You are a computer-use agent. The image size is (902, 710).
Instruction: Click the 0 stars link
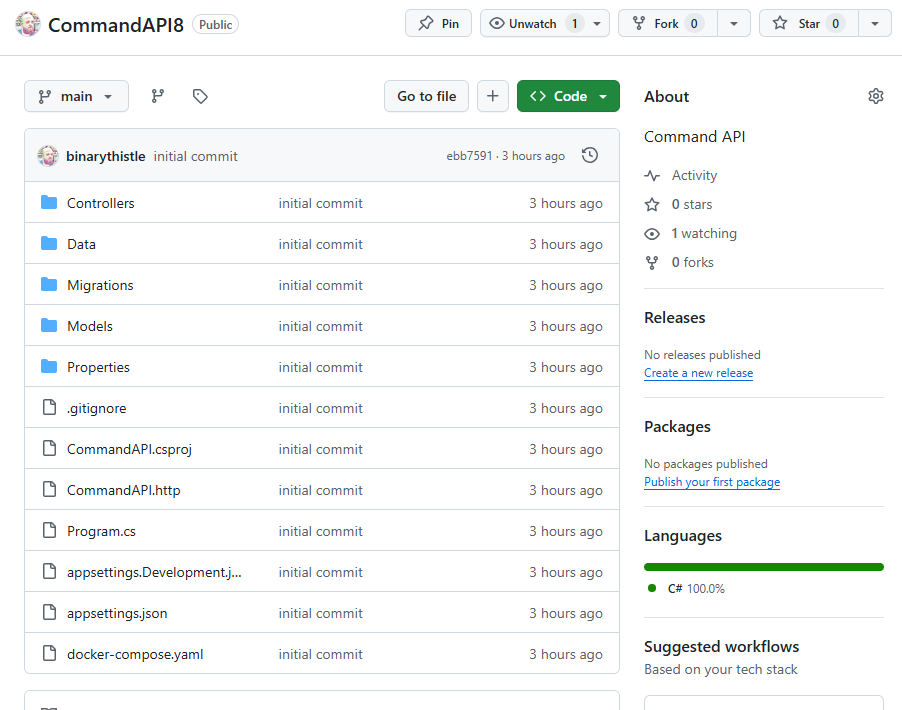(x=692, y=204)
